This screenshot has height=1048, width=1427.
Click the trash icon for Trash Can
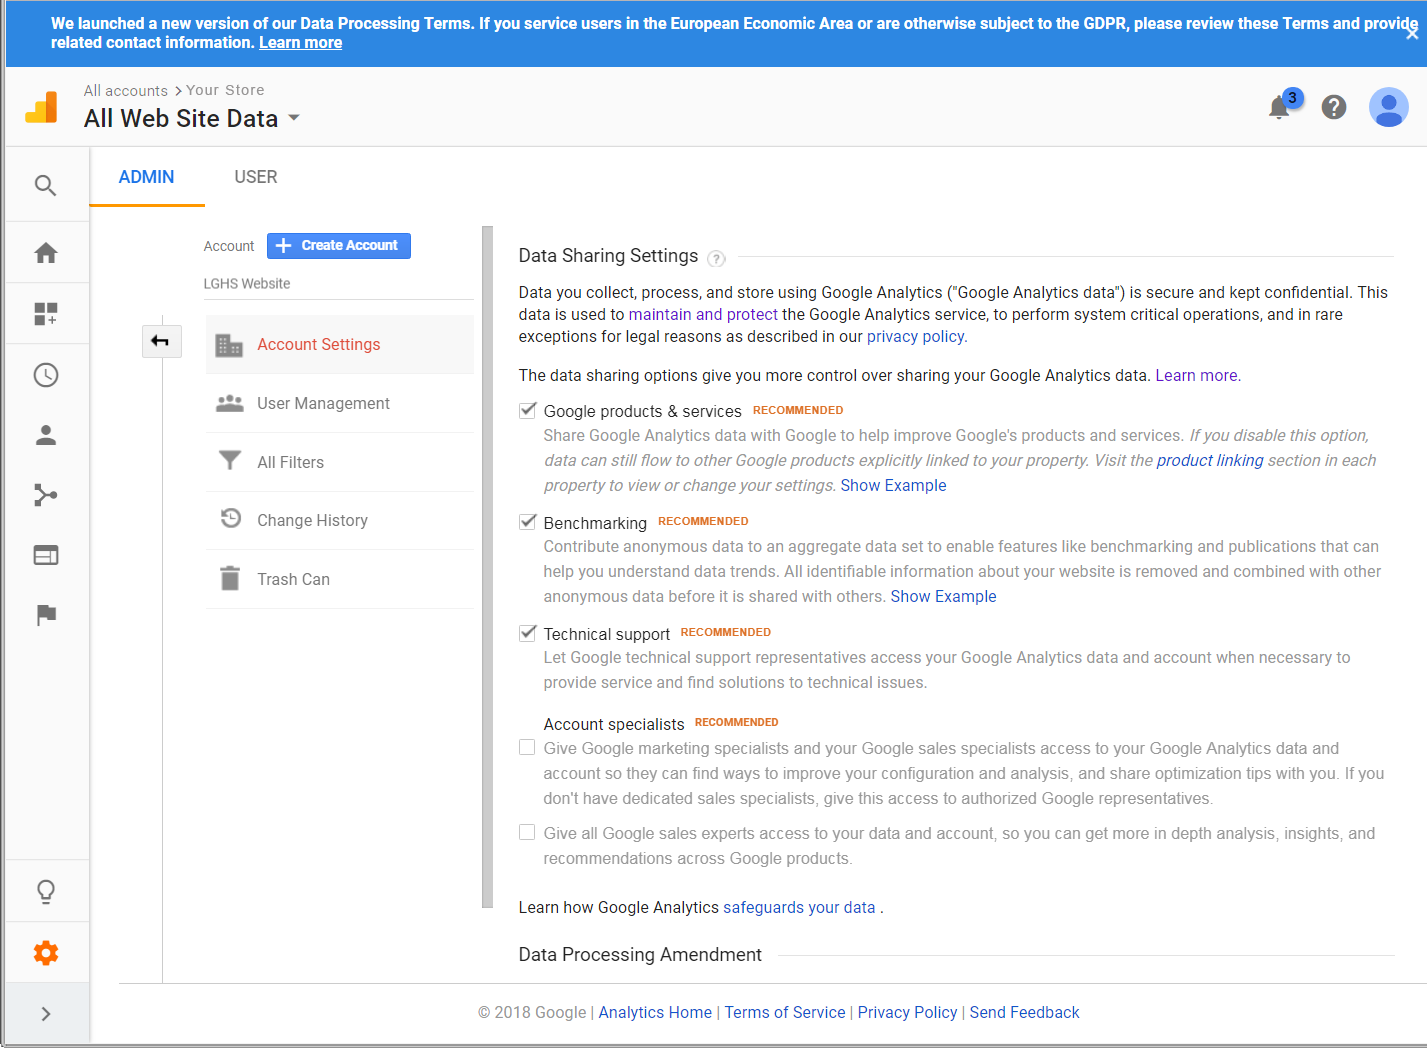pos(230,578)
